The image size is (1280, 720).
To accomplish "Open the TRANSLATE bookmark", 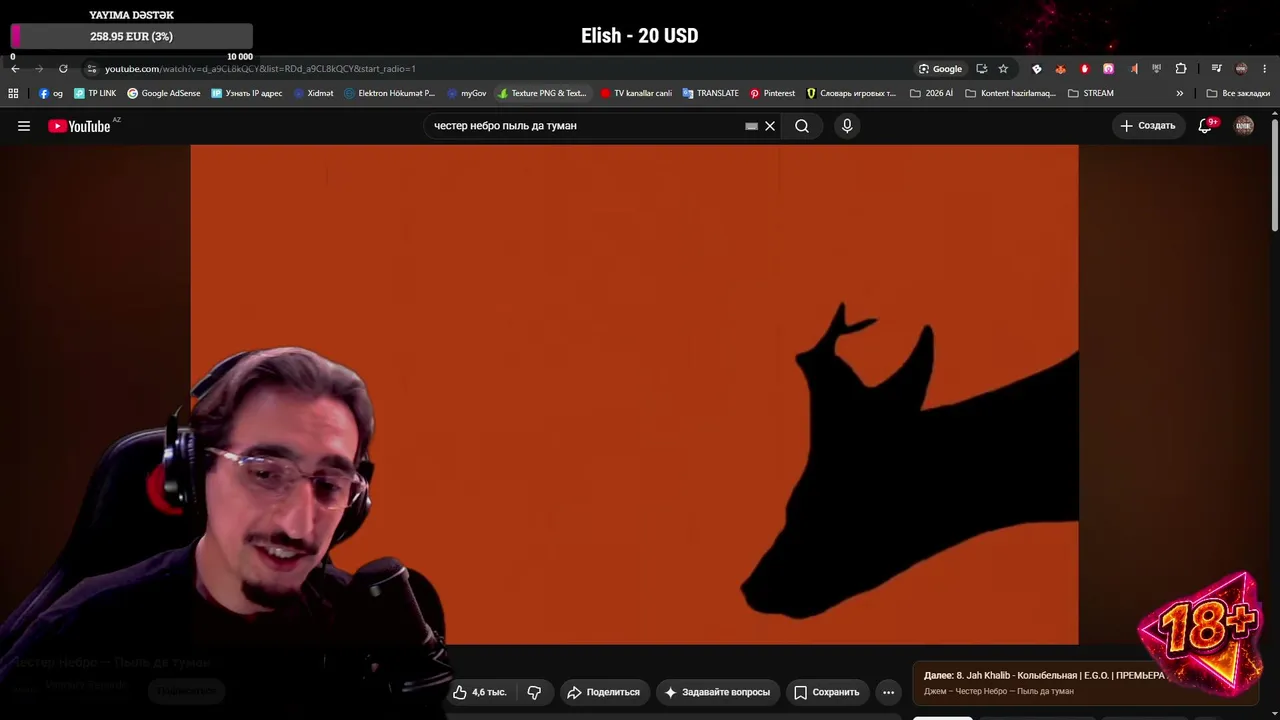I will click(711, 93).
